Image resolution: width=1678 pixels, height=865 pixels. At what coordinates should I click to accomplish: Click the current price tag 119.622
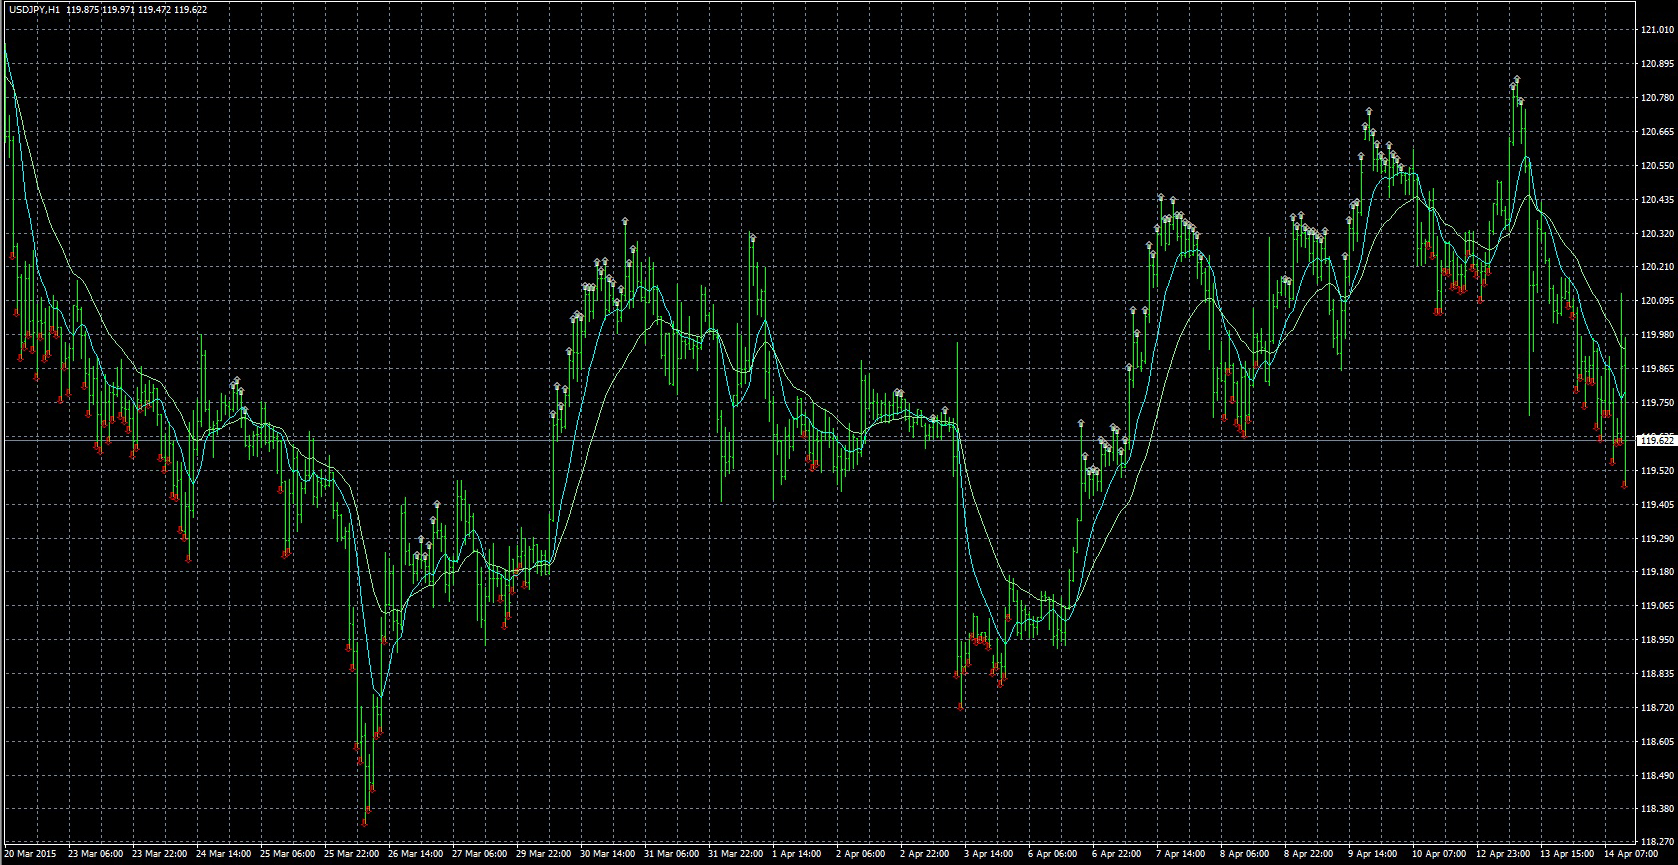point(1657,440)
